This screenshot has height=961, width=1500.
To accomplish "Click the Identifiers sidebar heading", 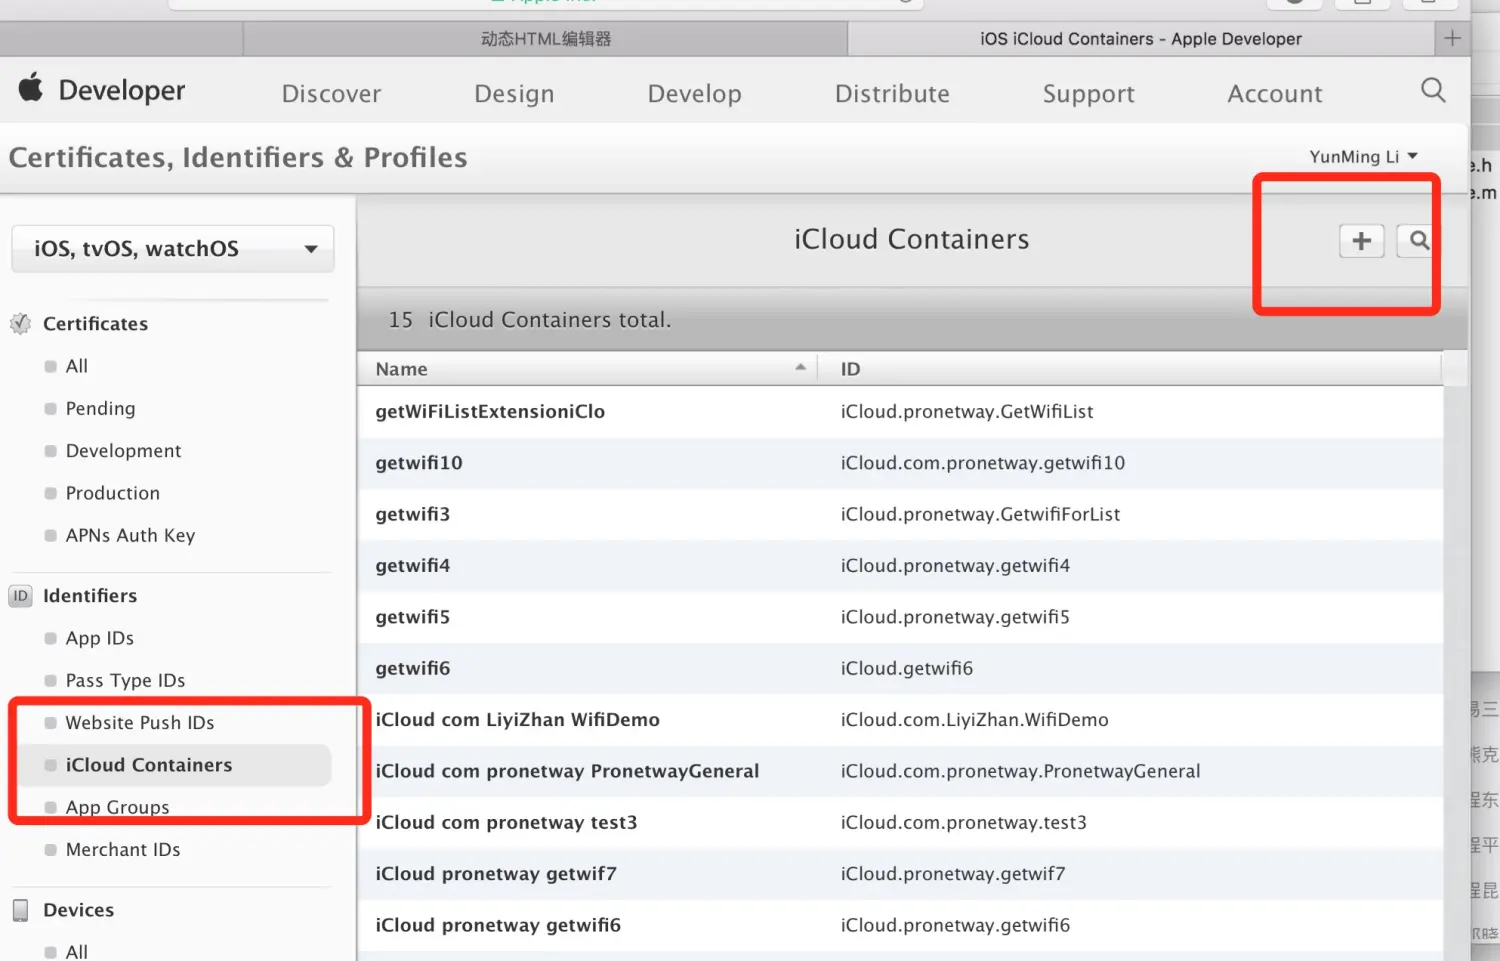I will (90, 596).
